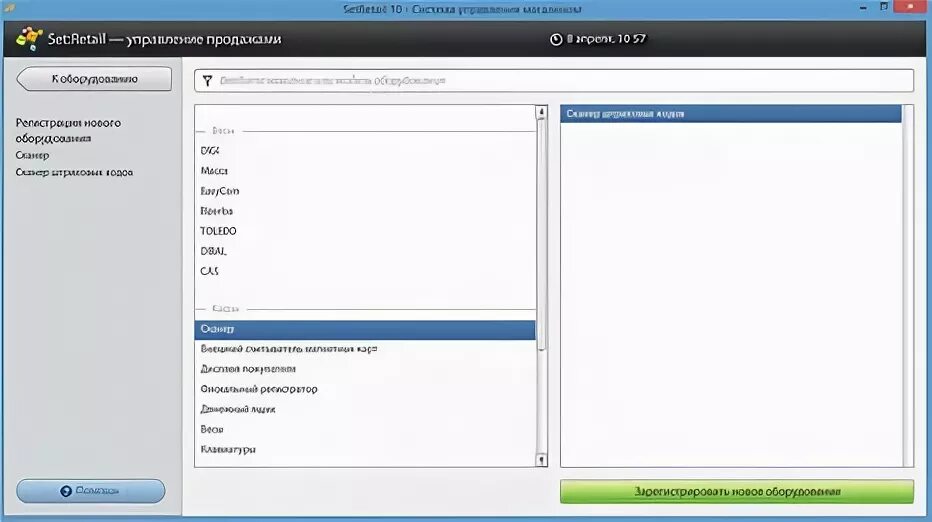
Task: Click Регистрация нового оборудования in the left sidebar
Action: point(68,131)
